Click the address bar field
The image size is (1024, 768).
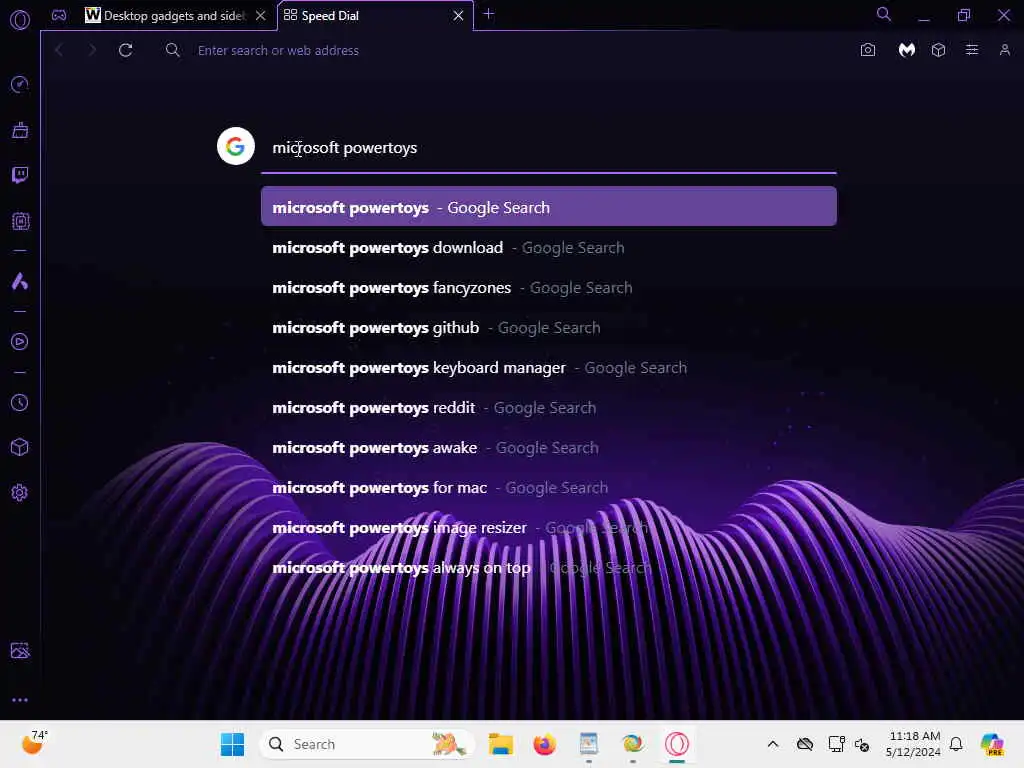click(x=509, y=50)
